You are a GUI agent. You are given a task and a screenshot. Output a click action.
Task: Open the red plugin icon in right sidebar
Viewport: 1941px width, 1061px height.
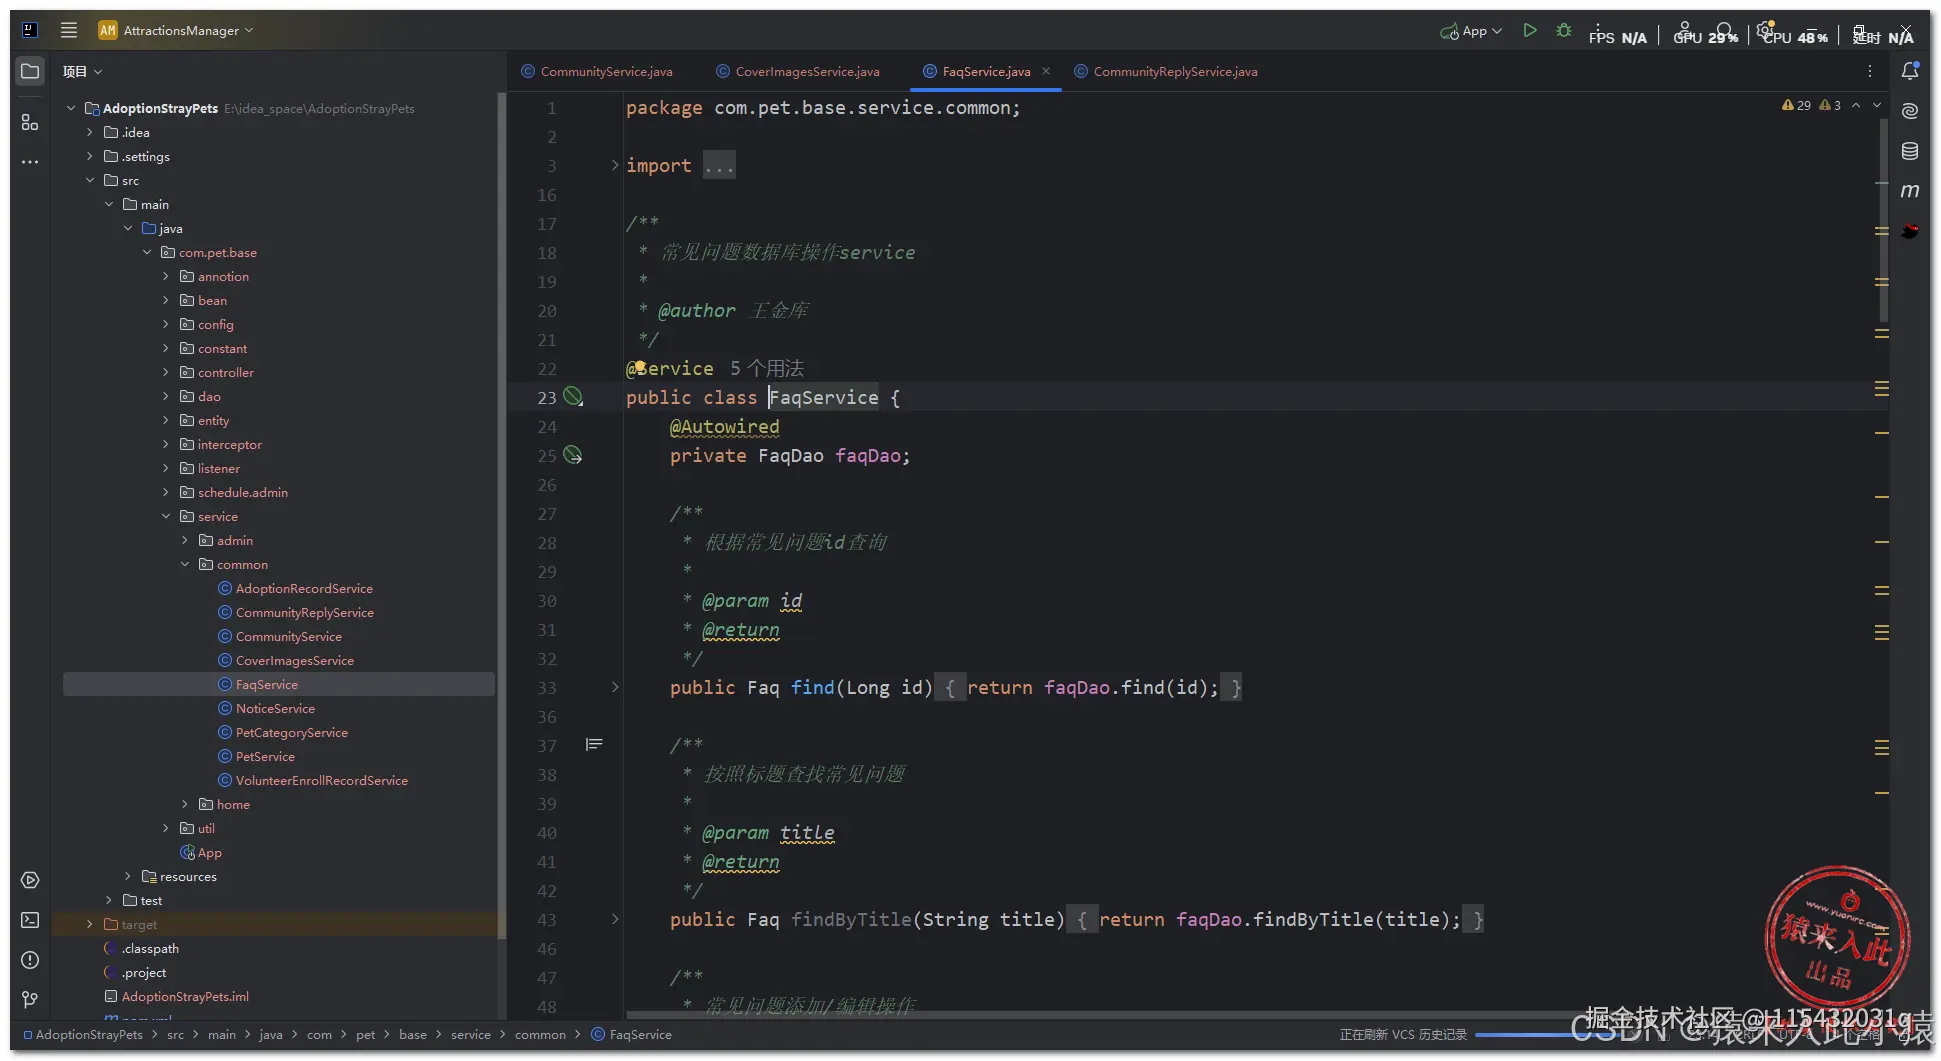(x=1910, y=231)
